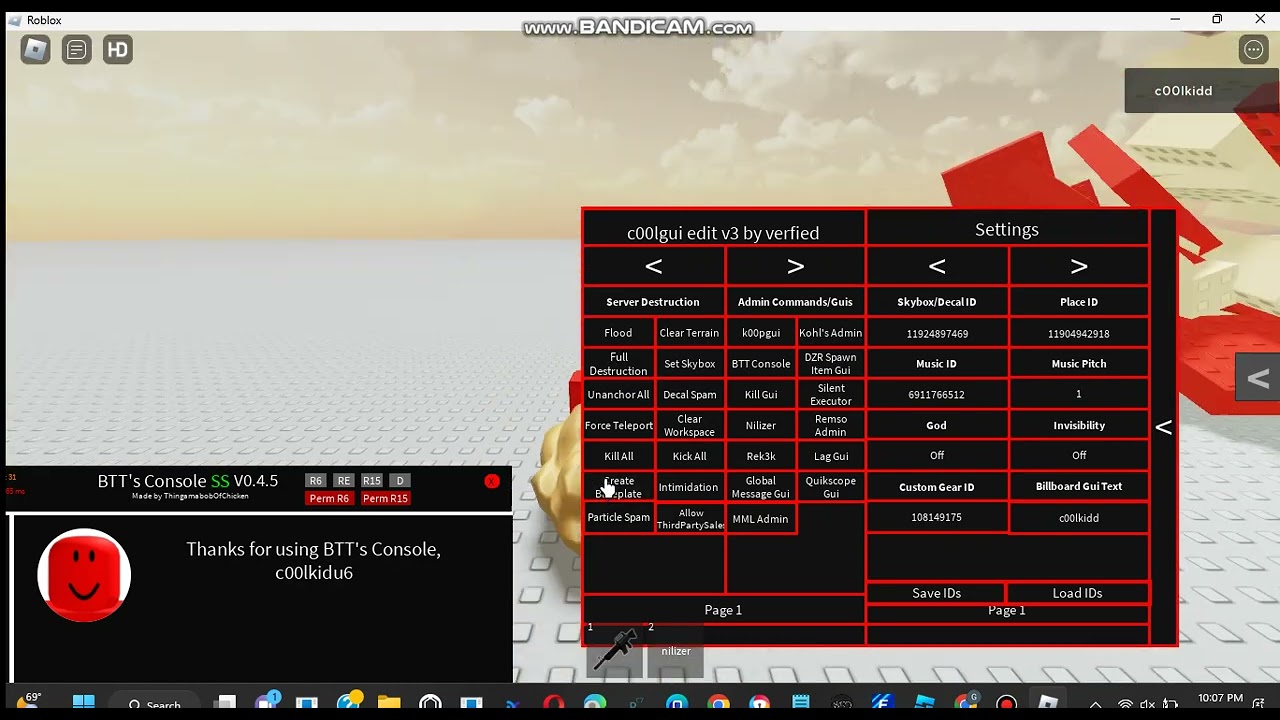Click the Flood button
The width and height of the screenshot is (1280, 720).
[618, 333]
